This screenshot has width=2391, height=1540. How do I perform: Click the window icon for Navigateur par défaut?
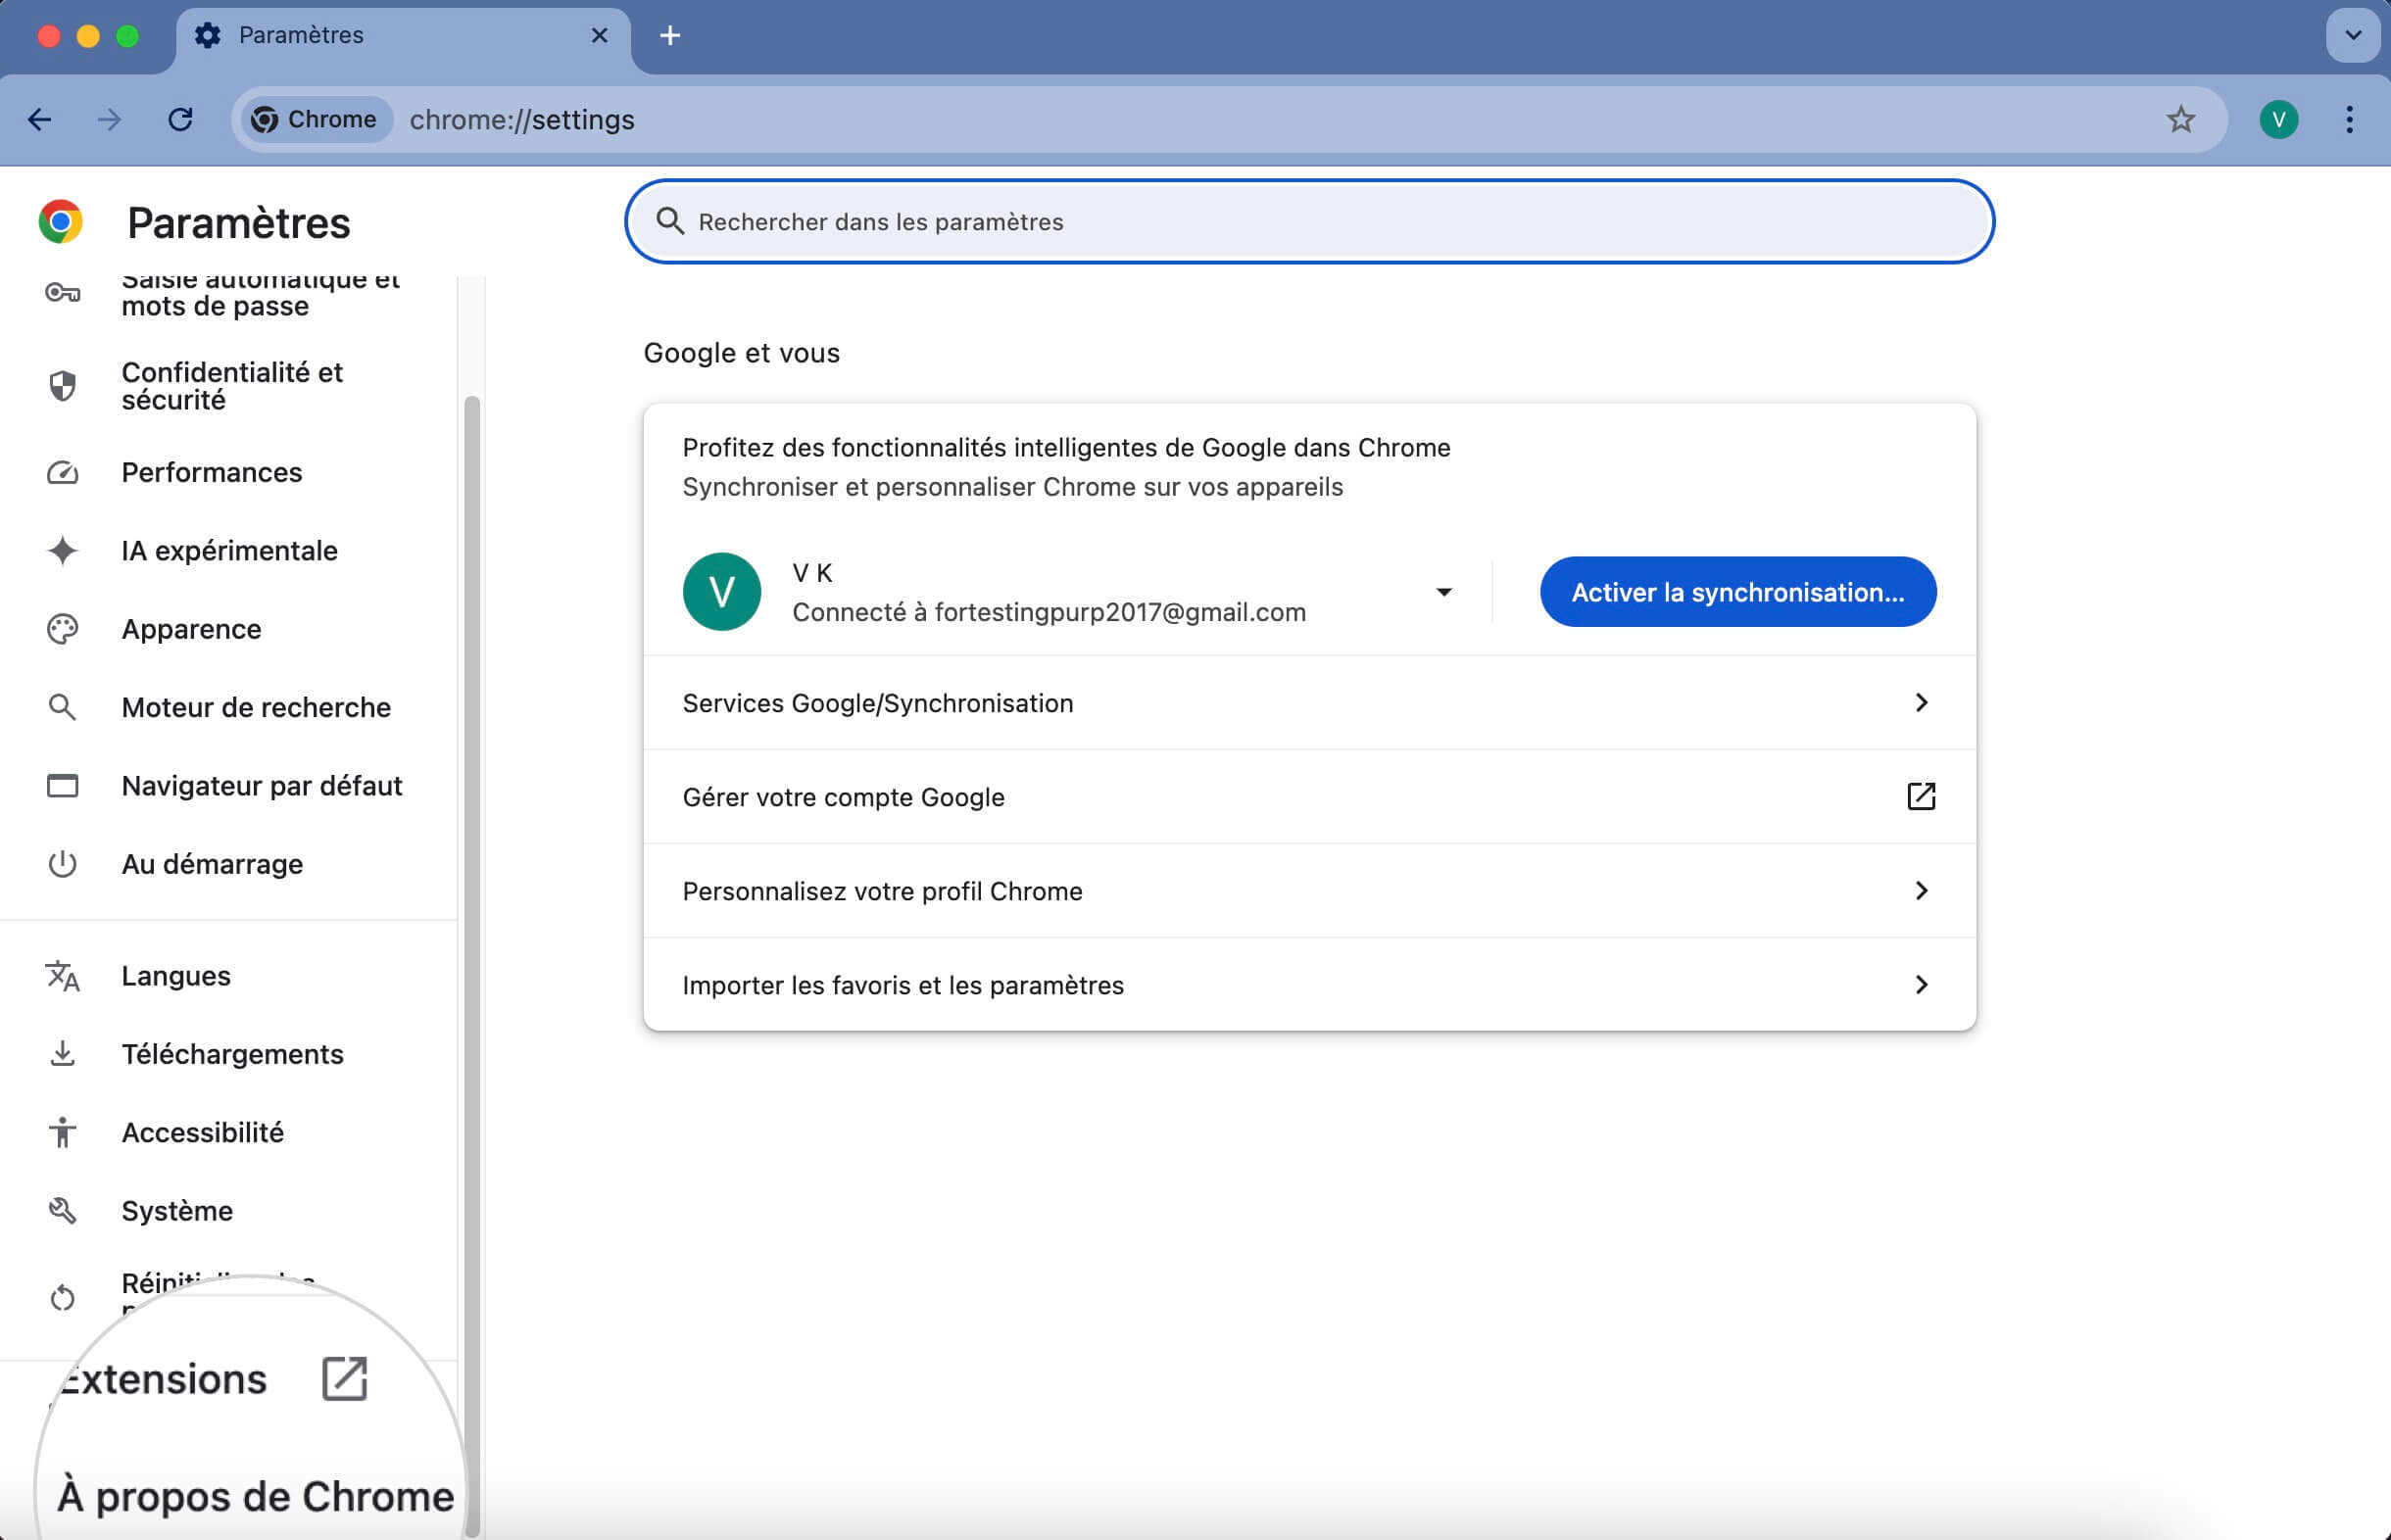click(62, 786)
